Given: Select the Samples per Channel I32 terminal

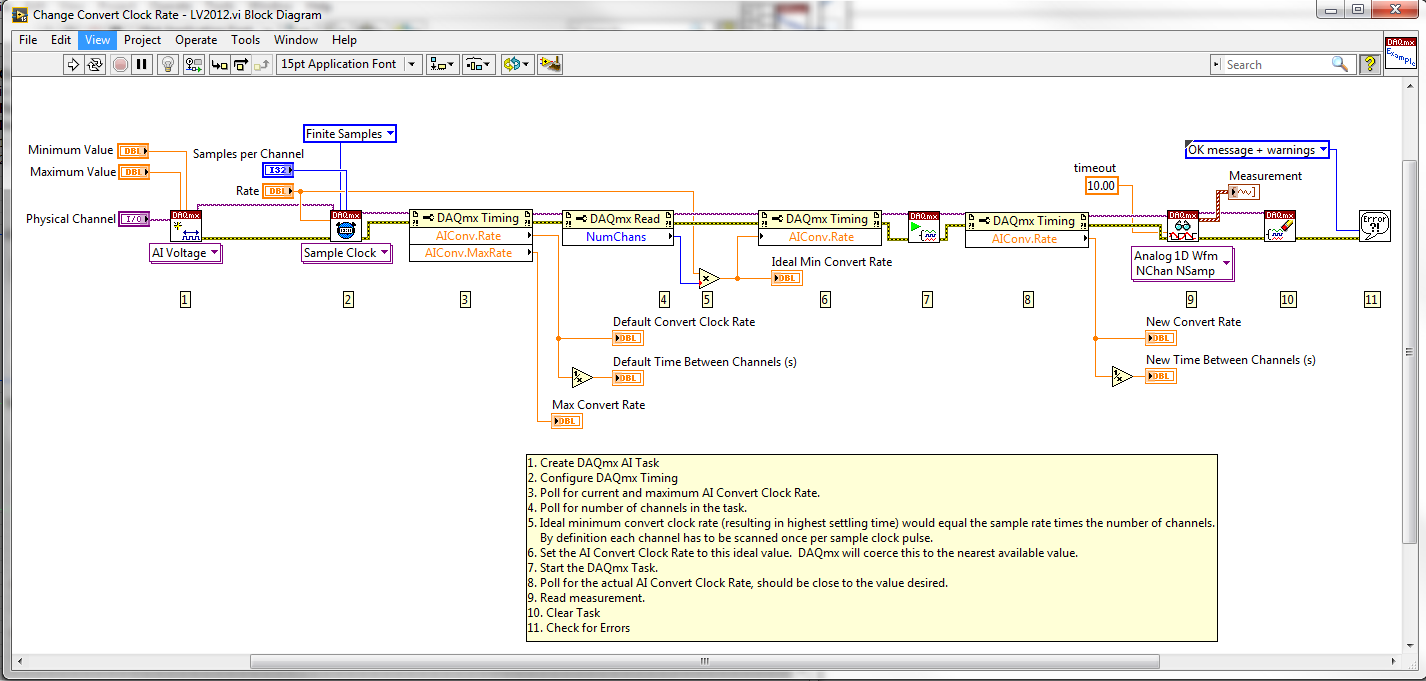Looking at the screenshot, I should 278,170.
